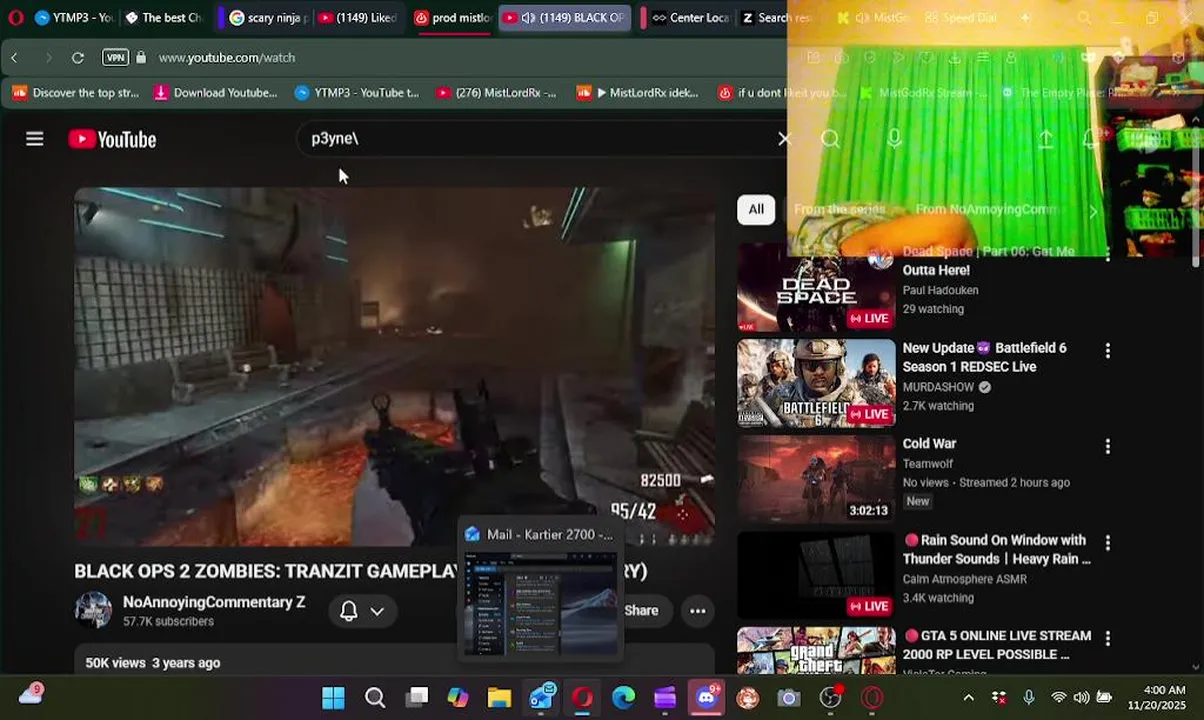Open more actions three-dot button under video
Viewport: 1204px width, 720px height.
tap(698, 610)
